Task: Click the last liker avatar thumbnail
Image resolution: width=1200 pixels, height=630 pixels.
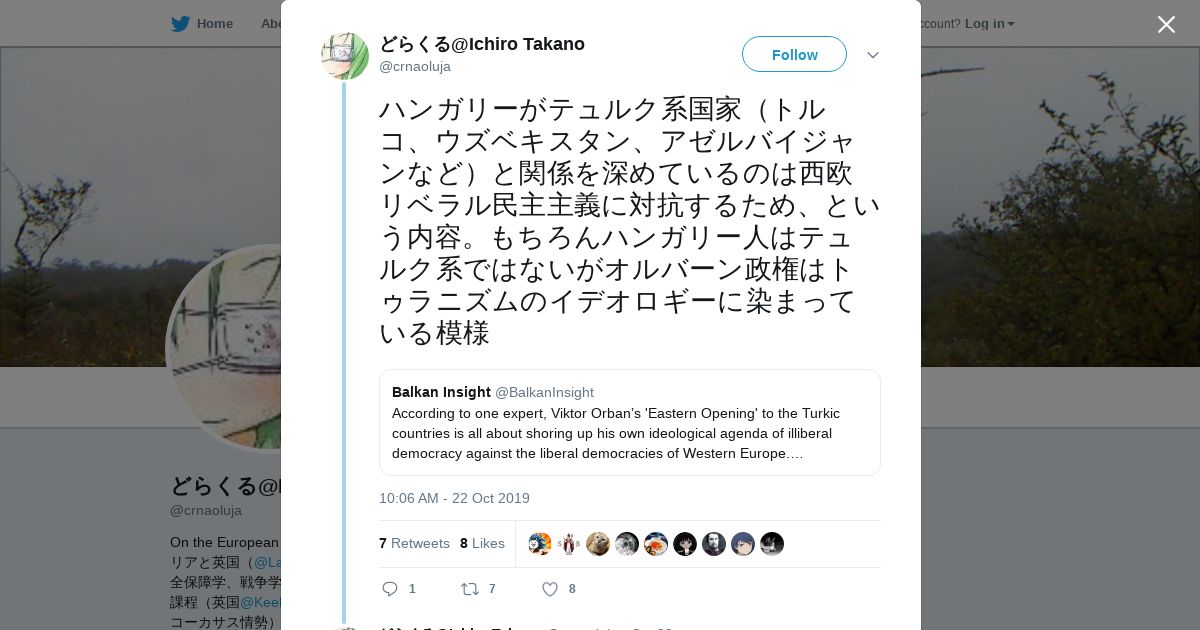Action: click(772, 544)
